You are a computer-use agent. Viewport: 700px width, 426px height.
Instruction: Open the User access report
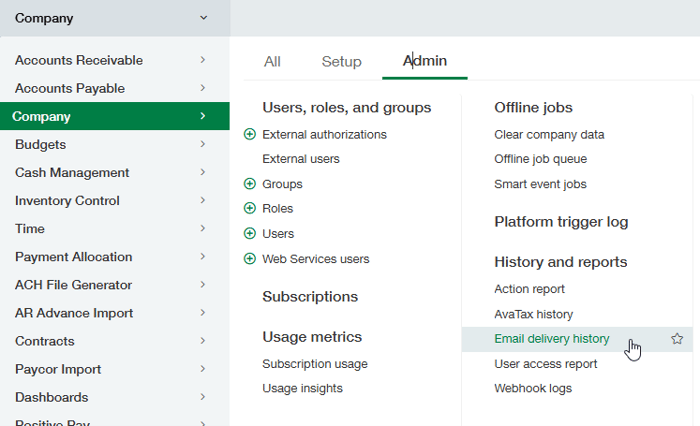(x=545, y=364)
